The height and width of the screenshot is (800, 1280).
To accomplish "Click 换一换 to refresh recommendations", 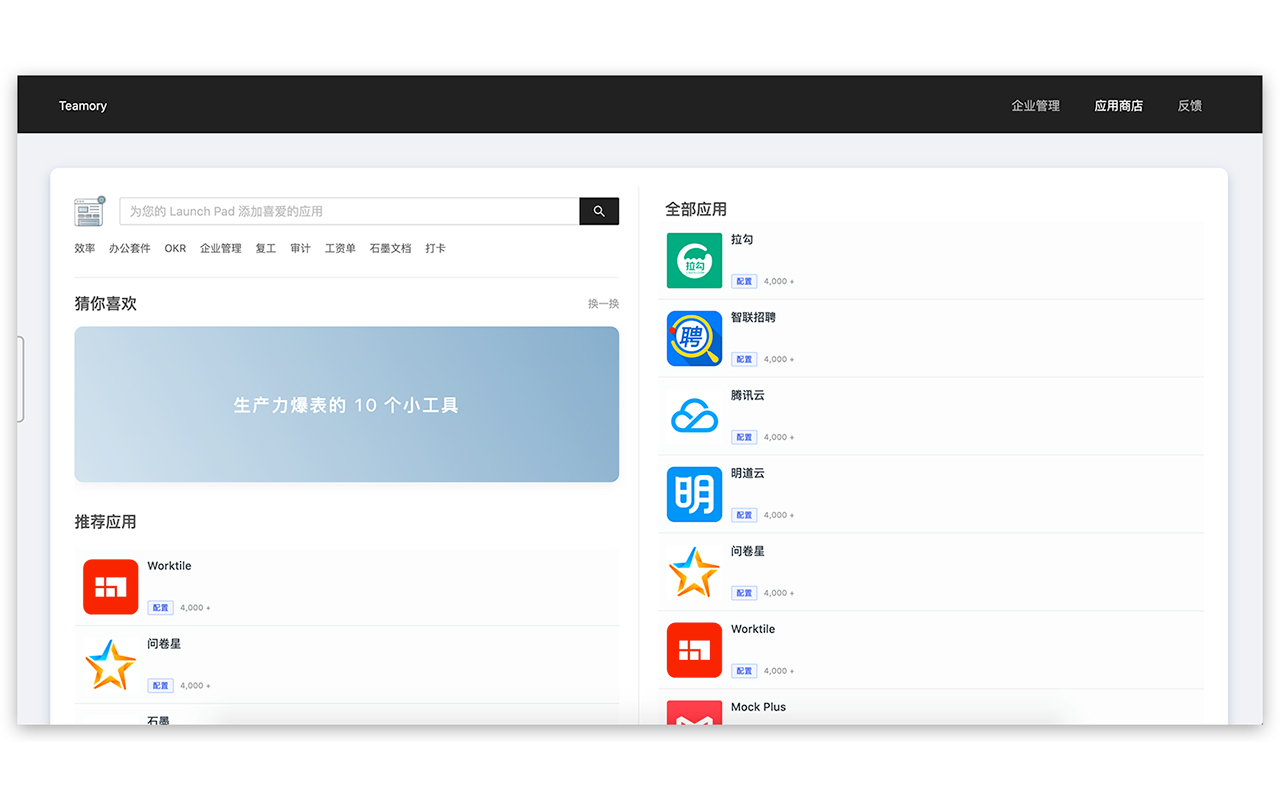I will point(603,304).
